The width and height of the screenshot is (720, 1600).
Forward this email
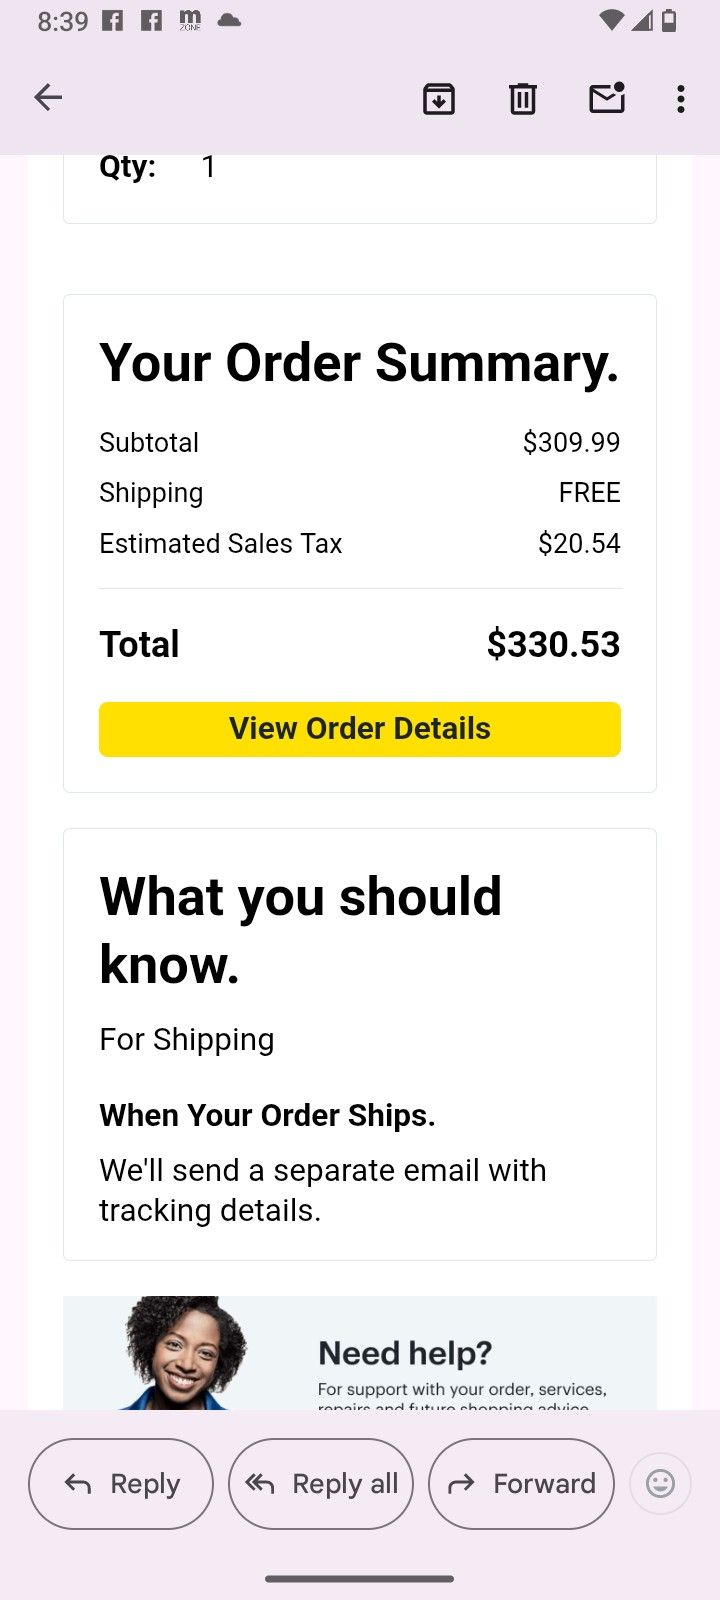[x=521, y=1483]
